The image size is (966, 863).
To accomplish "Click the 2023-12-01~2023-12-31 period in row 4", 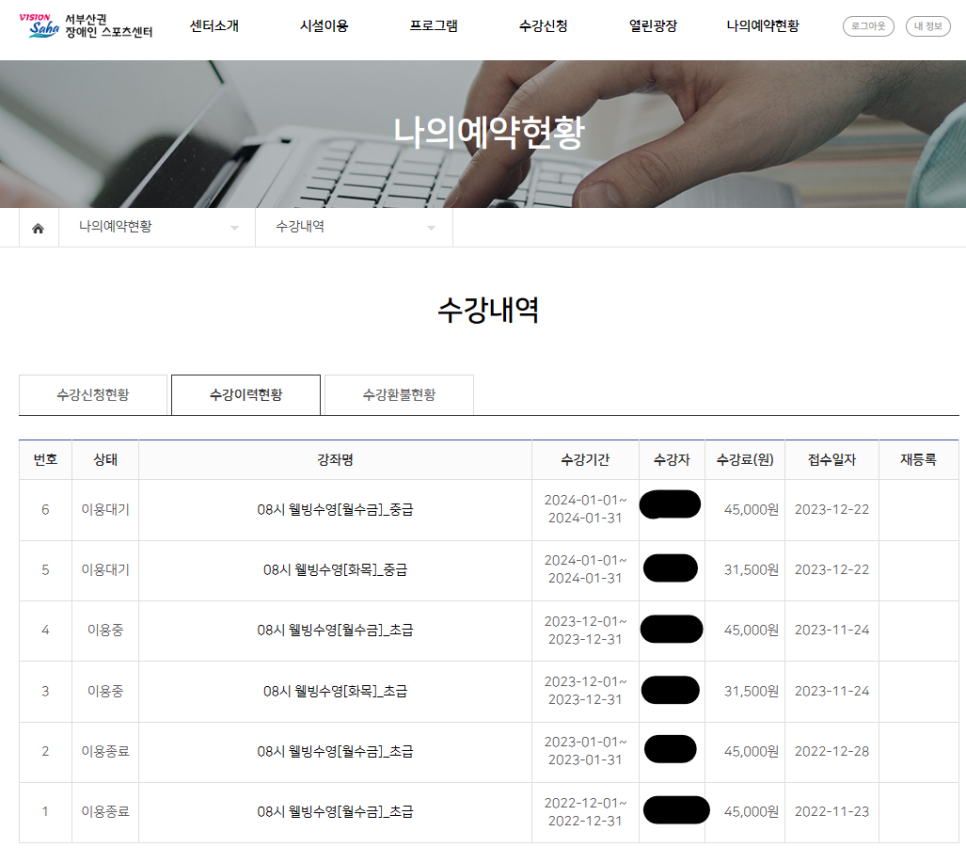I will (585, 630).
